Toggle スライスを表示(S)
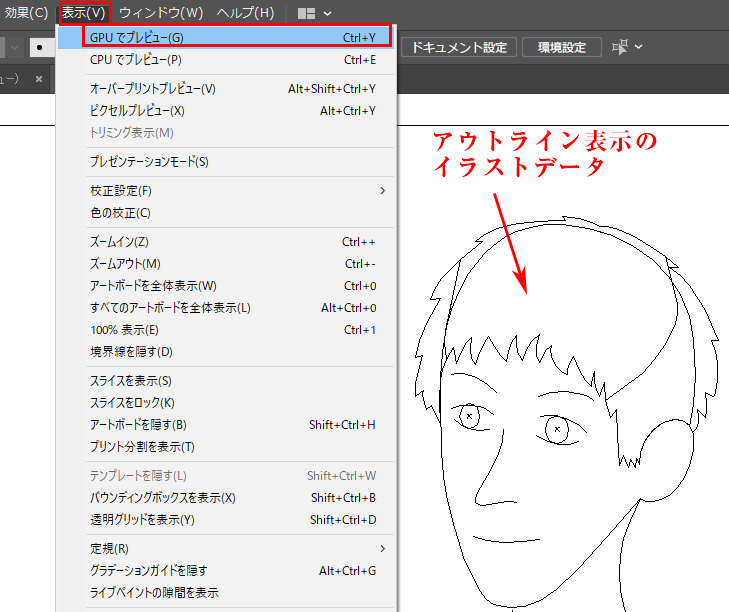The width and height of the screenshot is (729, 612). 225,381
